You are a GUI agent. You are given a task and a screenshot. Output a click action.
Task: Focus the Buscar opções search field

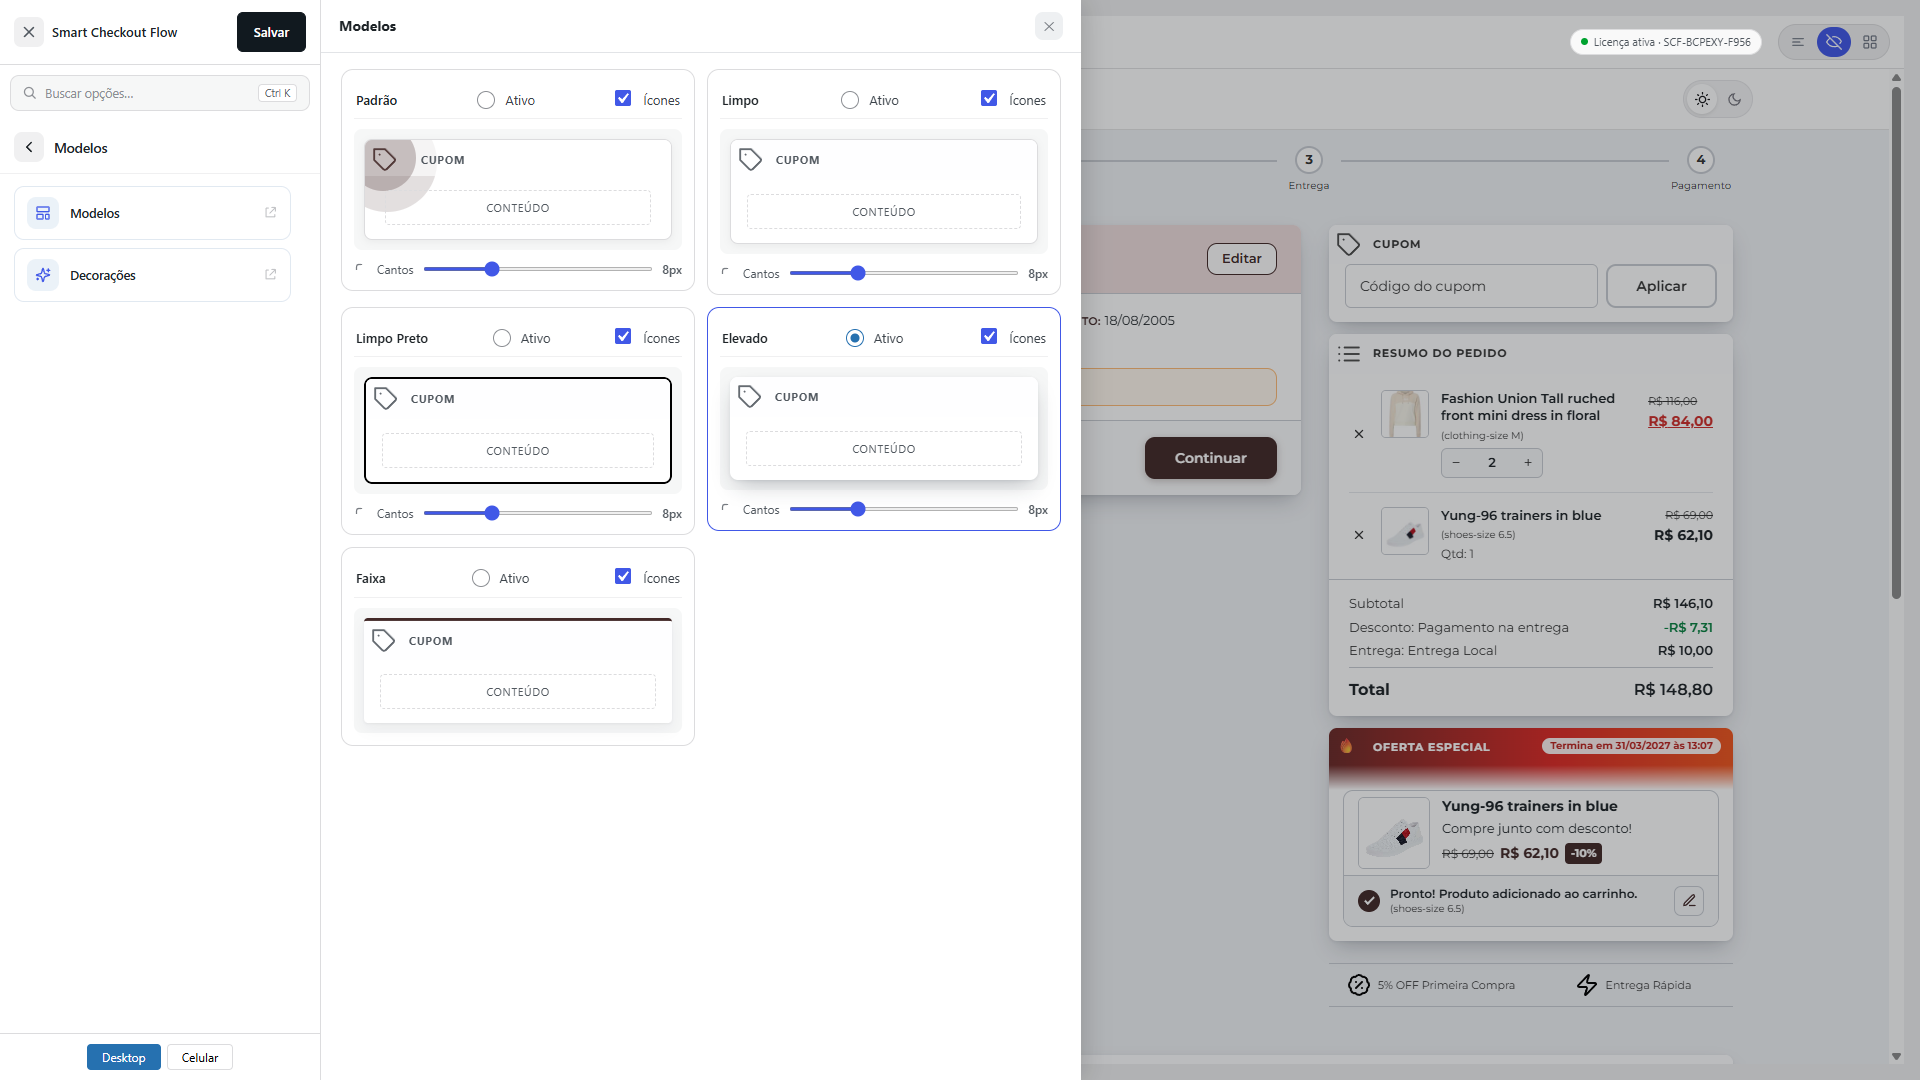(x=160, y=93)
